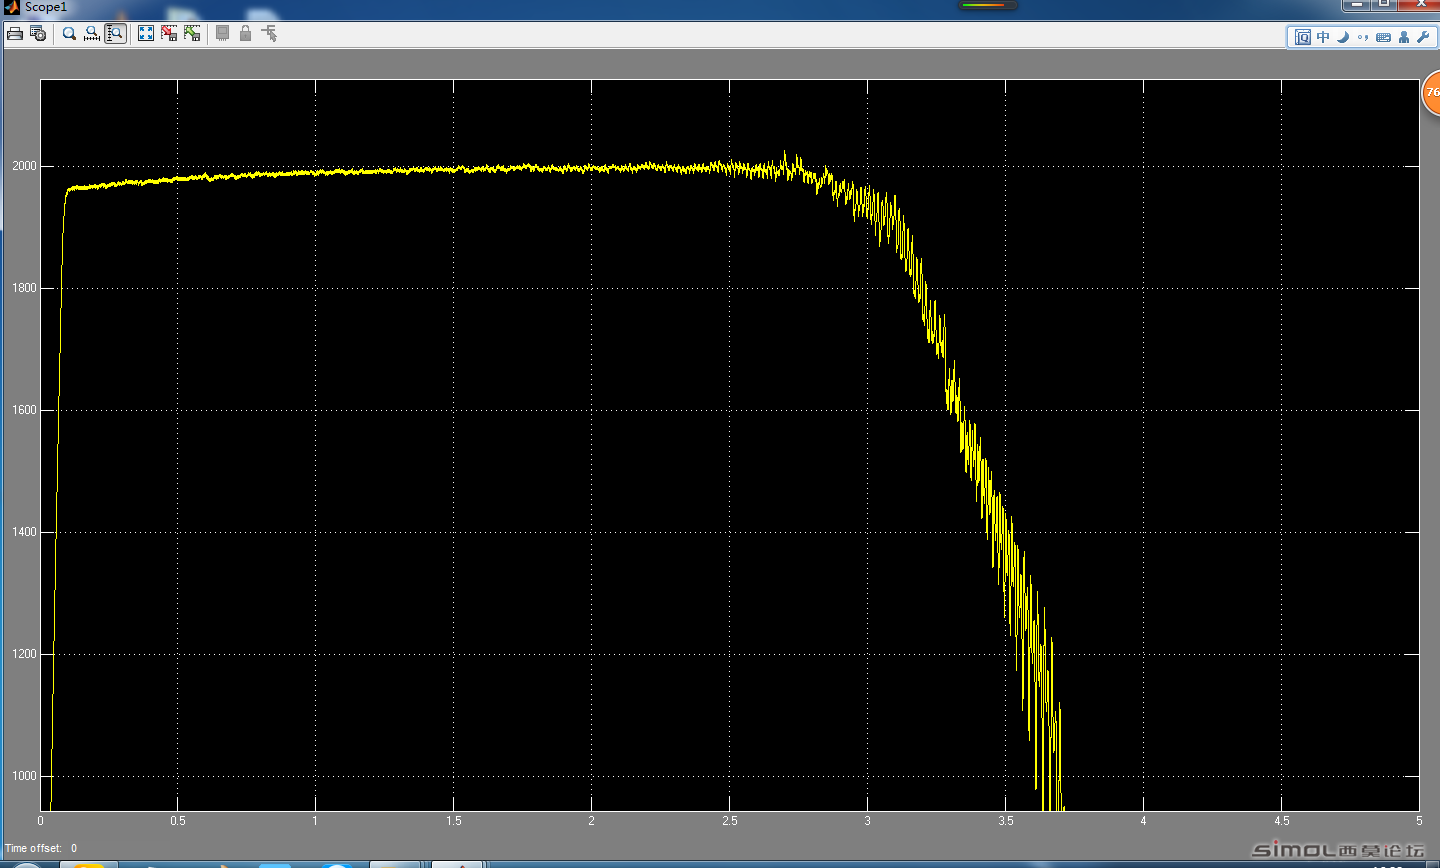Click the greyed Floating scope icon

click(222, 34)
